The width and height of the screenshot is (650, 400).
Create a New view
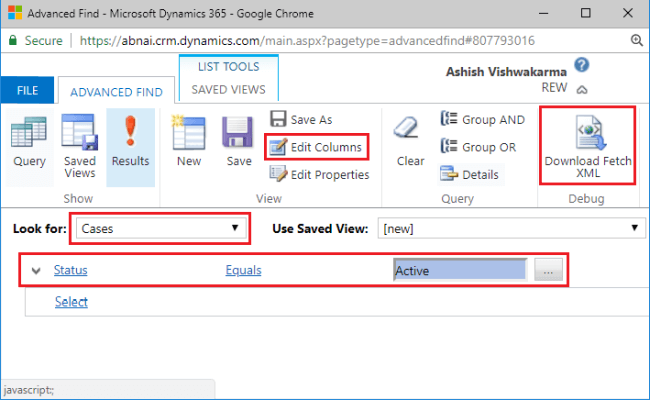pos(189,141)
